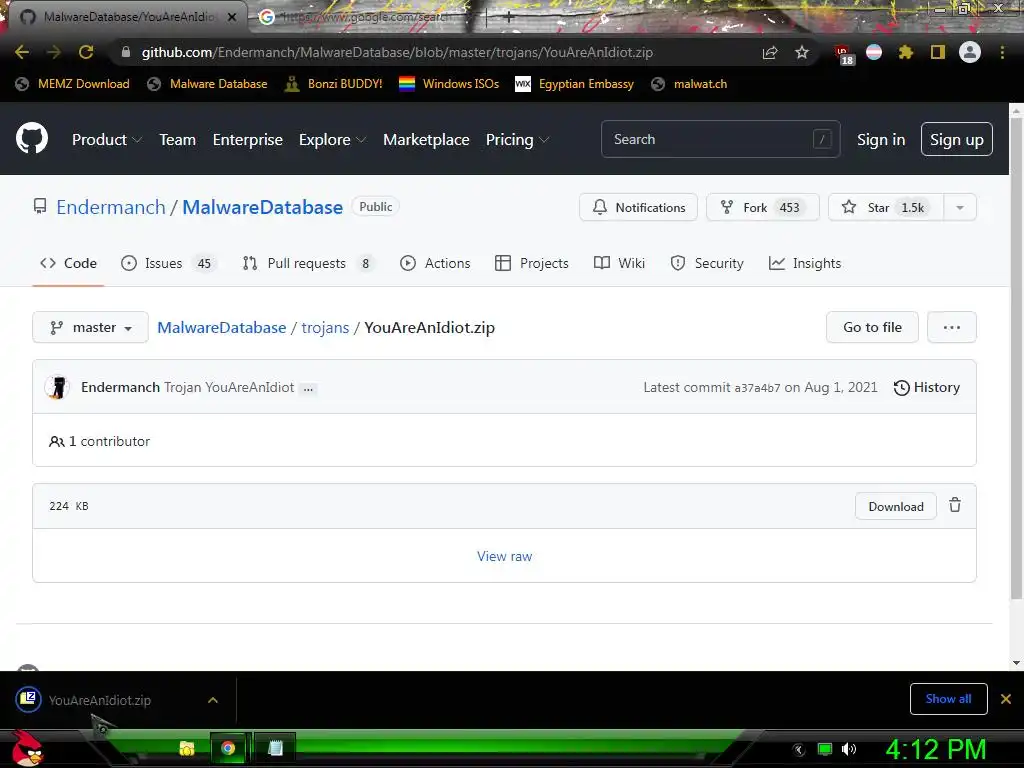This screenshot has width=1024, height=768.
Task: View the file History link
Action: coord(926,387)
